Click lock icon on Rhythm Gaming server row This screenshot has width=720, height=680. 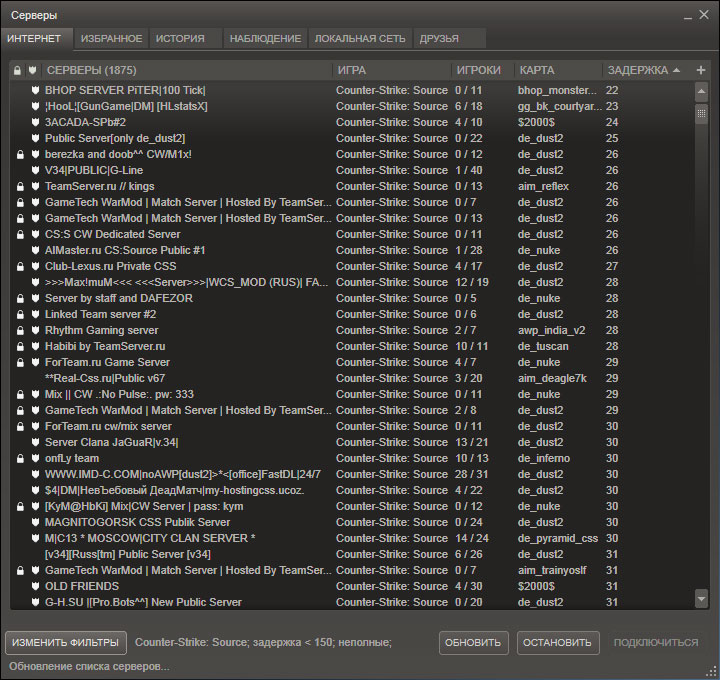[x=20, y=330]
